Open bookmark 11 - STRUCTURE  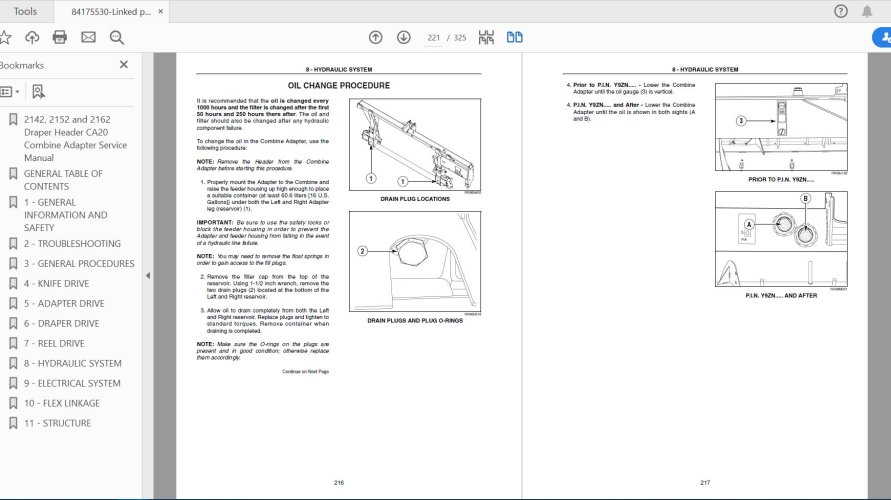pyautogui.click(x=57, y=422)
